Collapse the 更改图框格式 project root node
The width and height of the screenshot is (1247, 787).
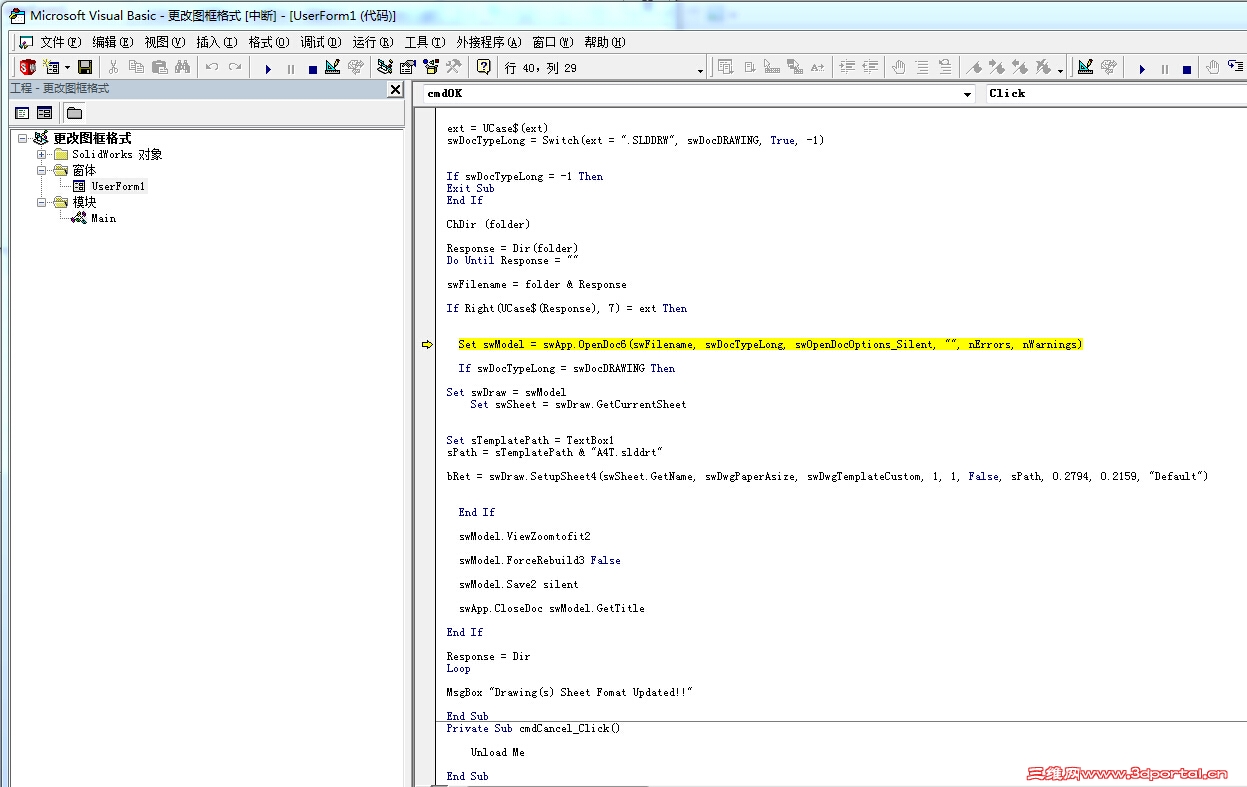22,138
